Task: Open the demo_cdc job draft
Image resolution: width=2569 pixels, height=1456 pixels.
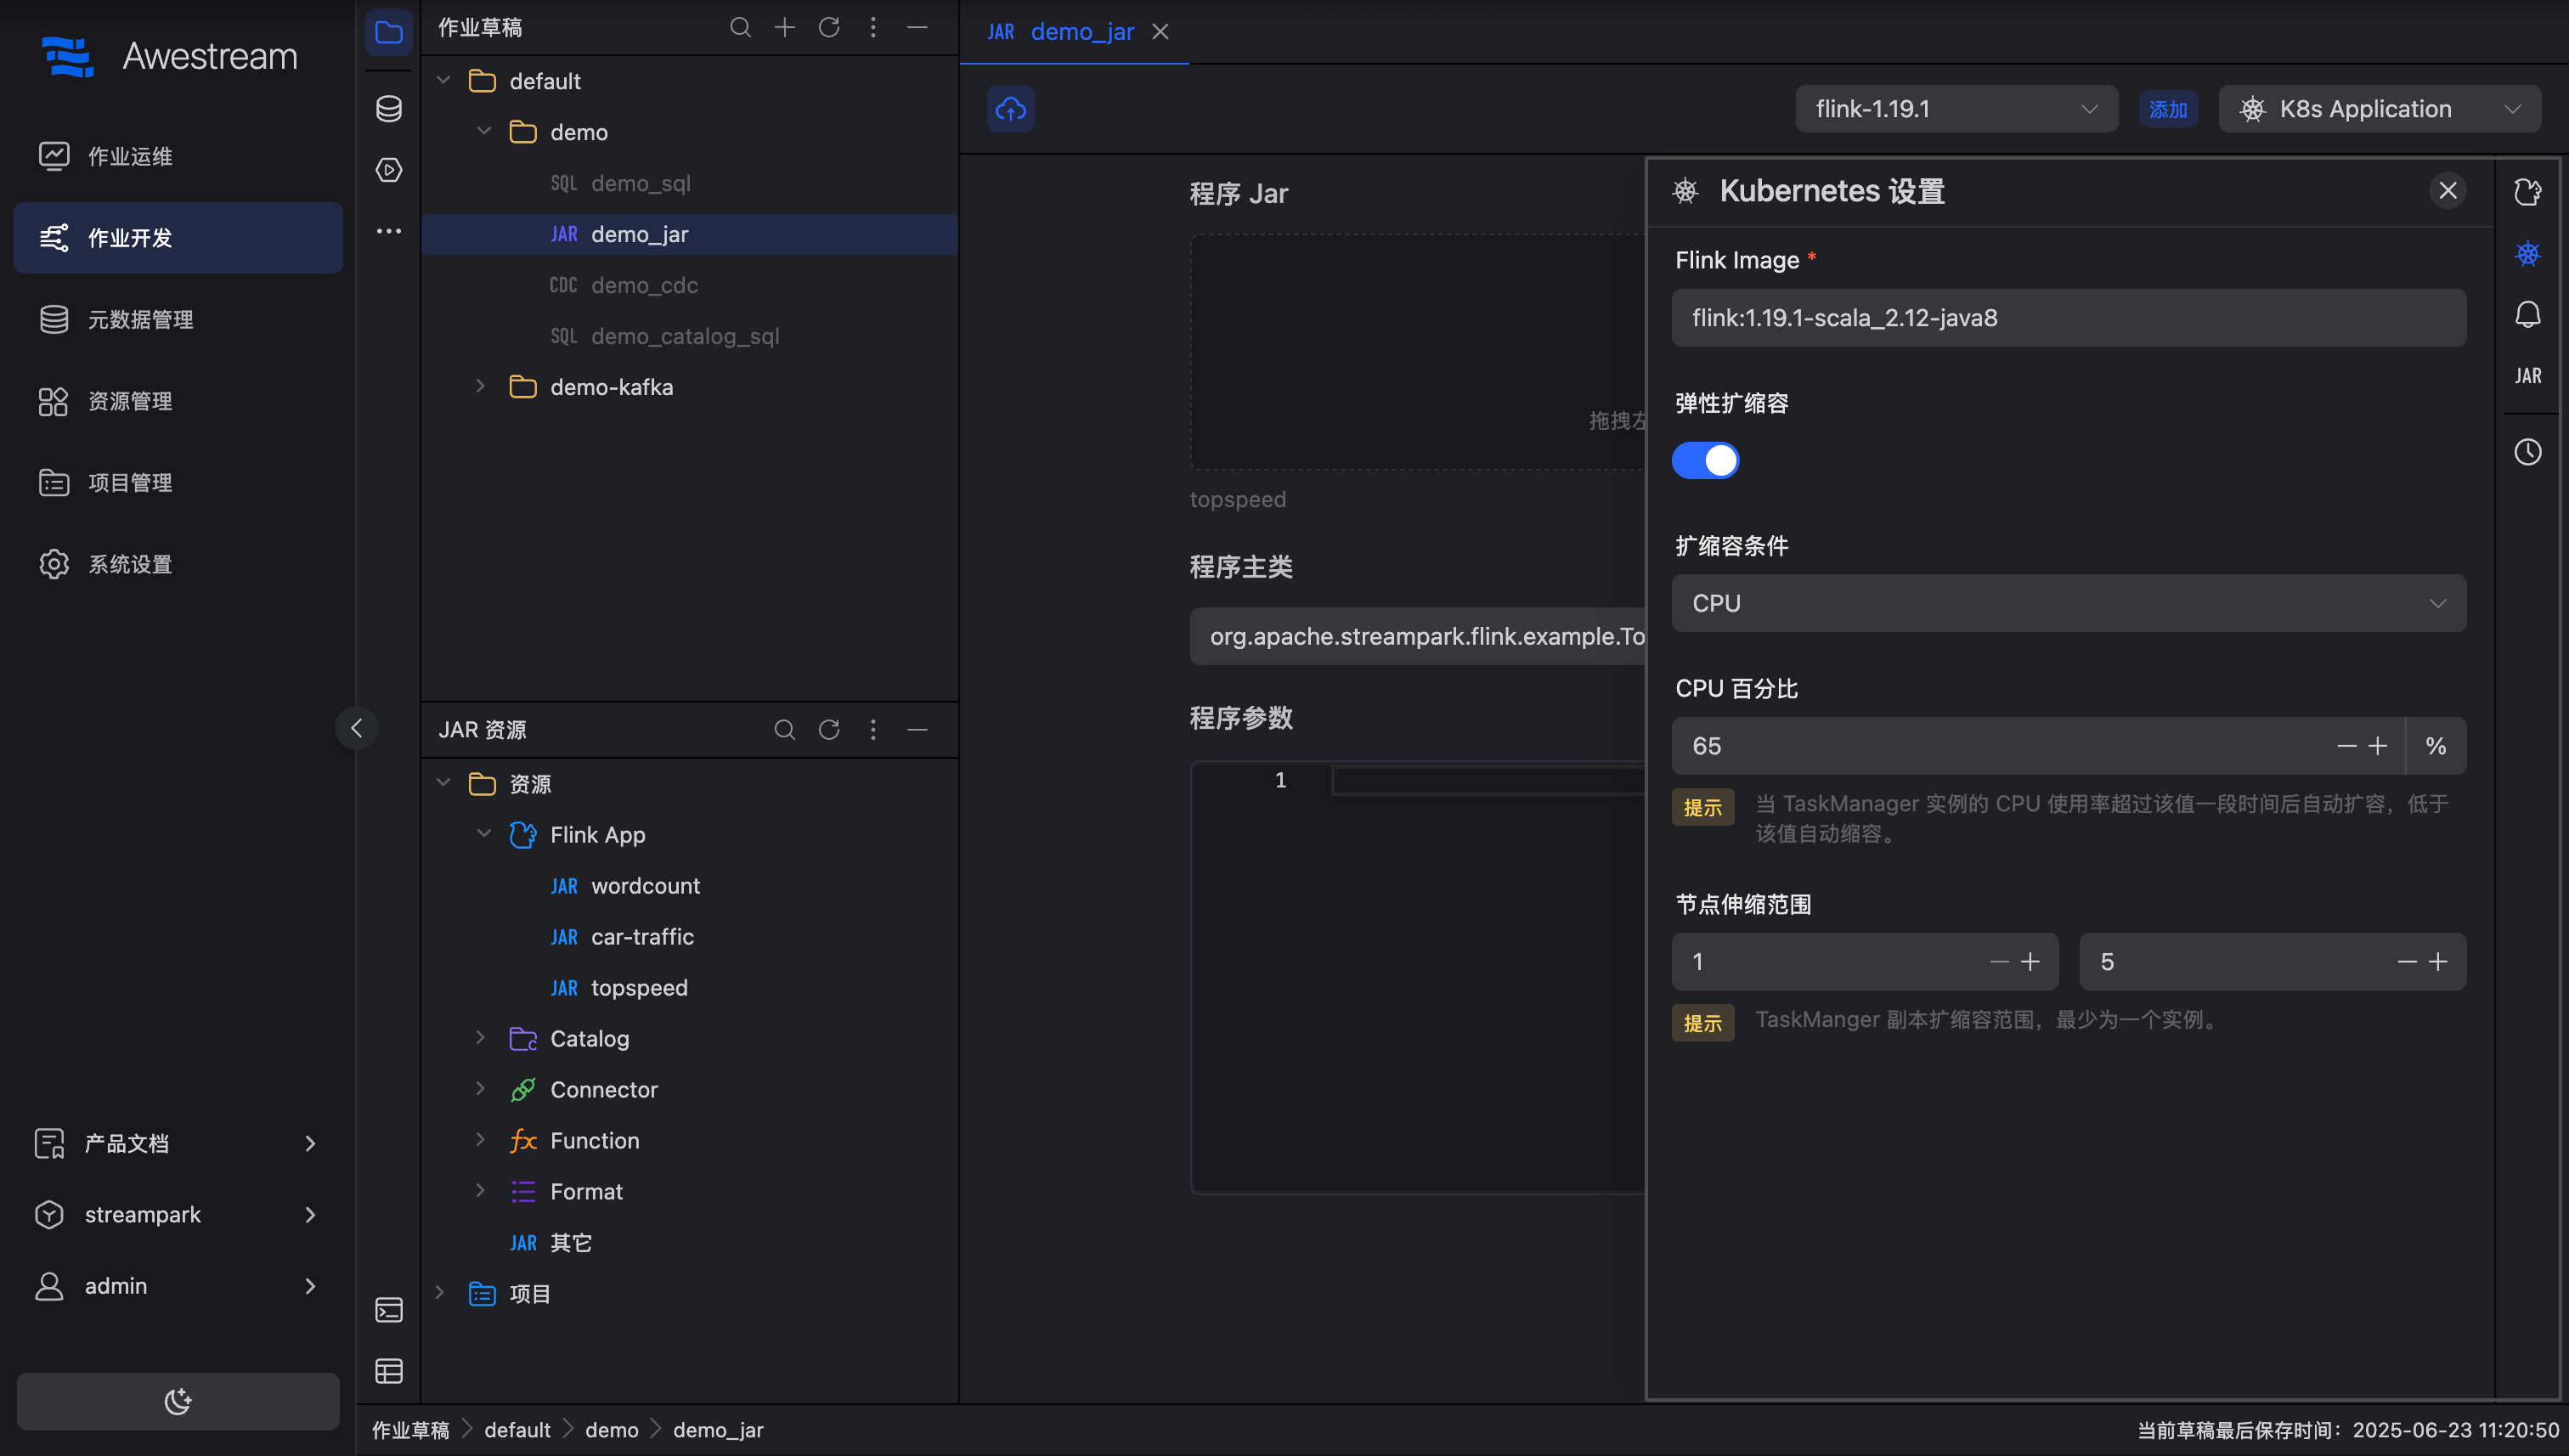Action: 644,285
